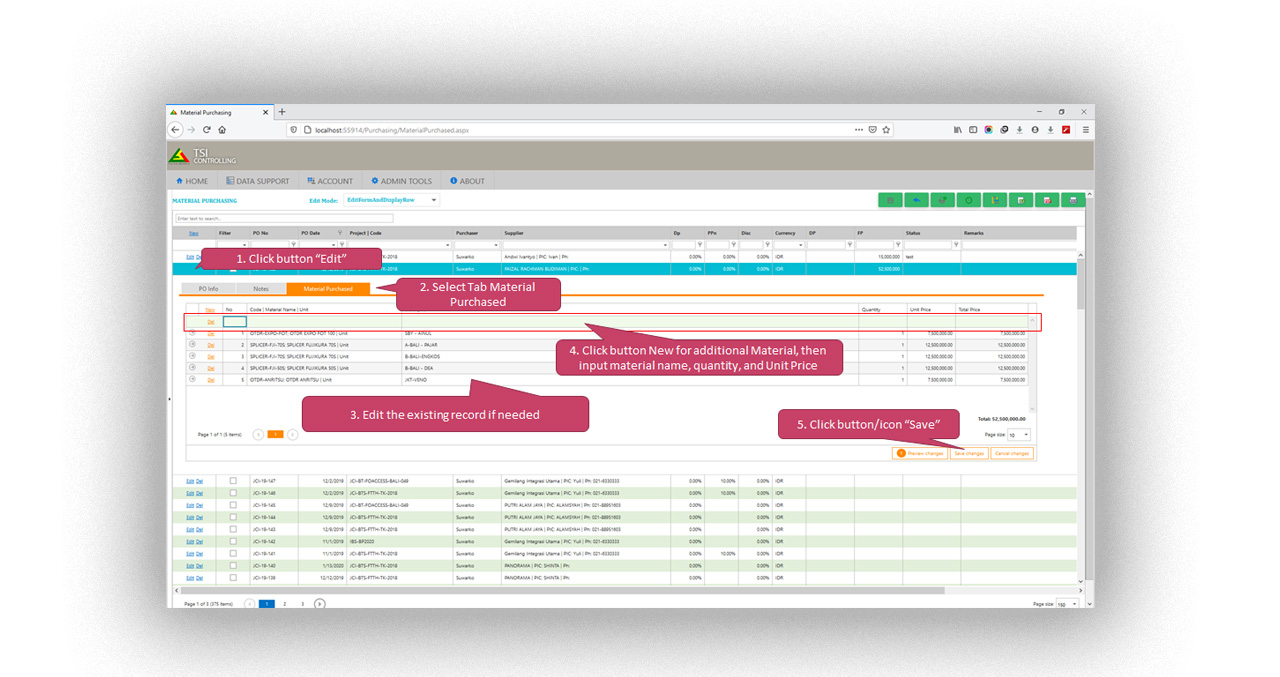Tick the checkbox beside JCI-19-140
1280x677 pixels.
232,566
